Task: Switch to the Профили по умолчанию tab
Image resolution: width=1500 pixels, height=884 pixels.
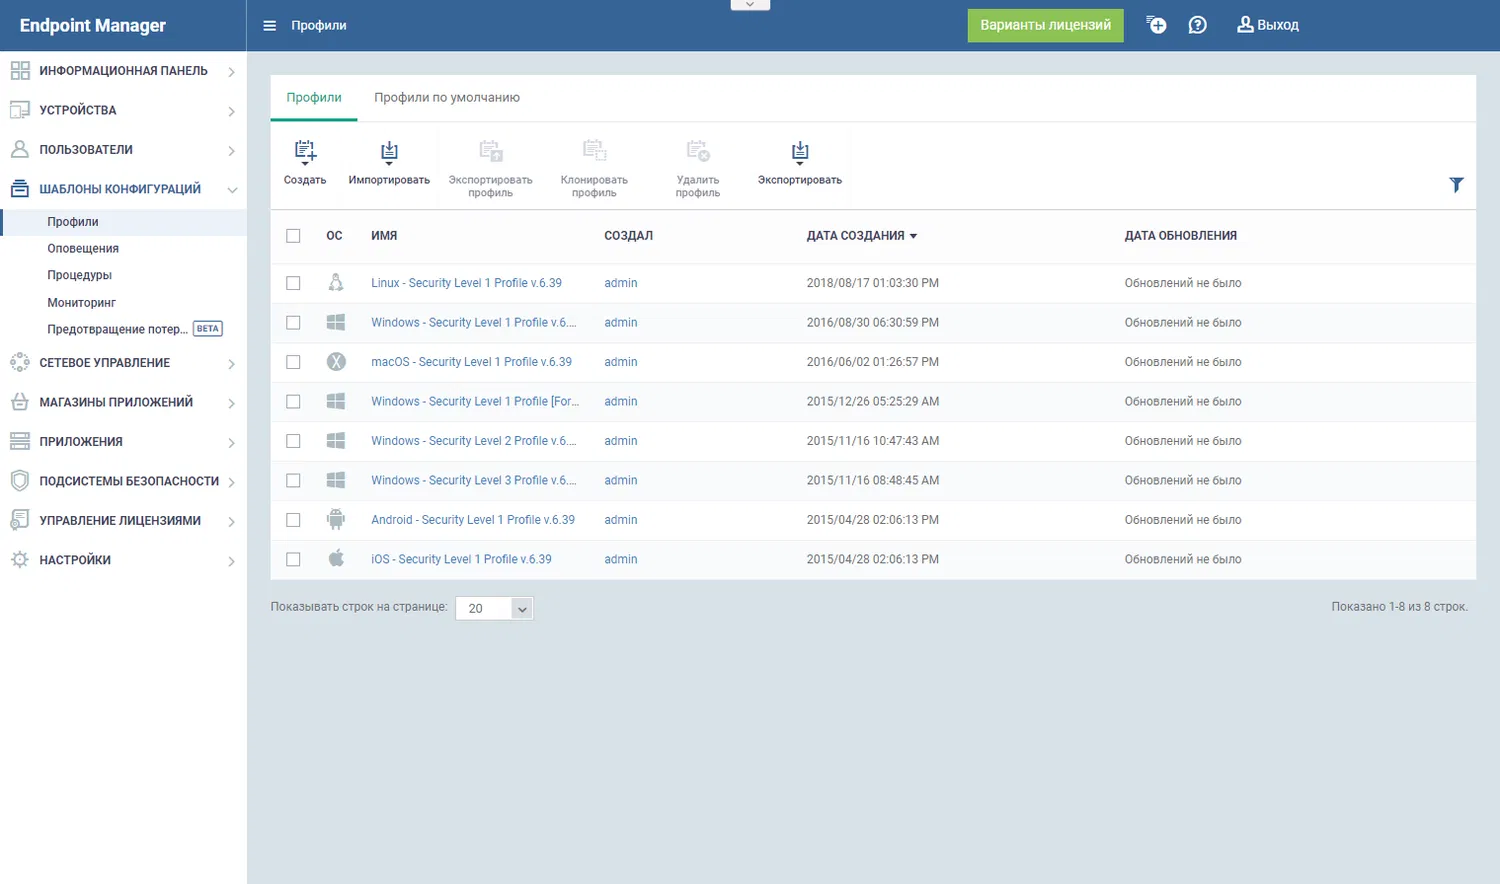Action: pos(447,98)
